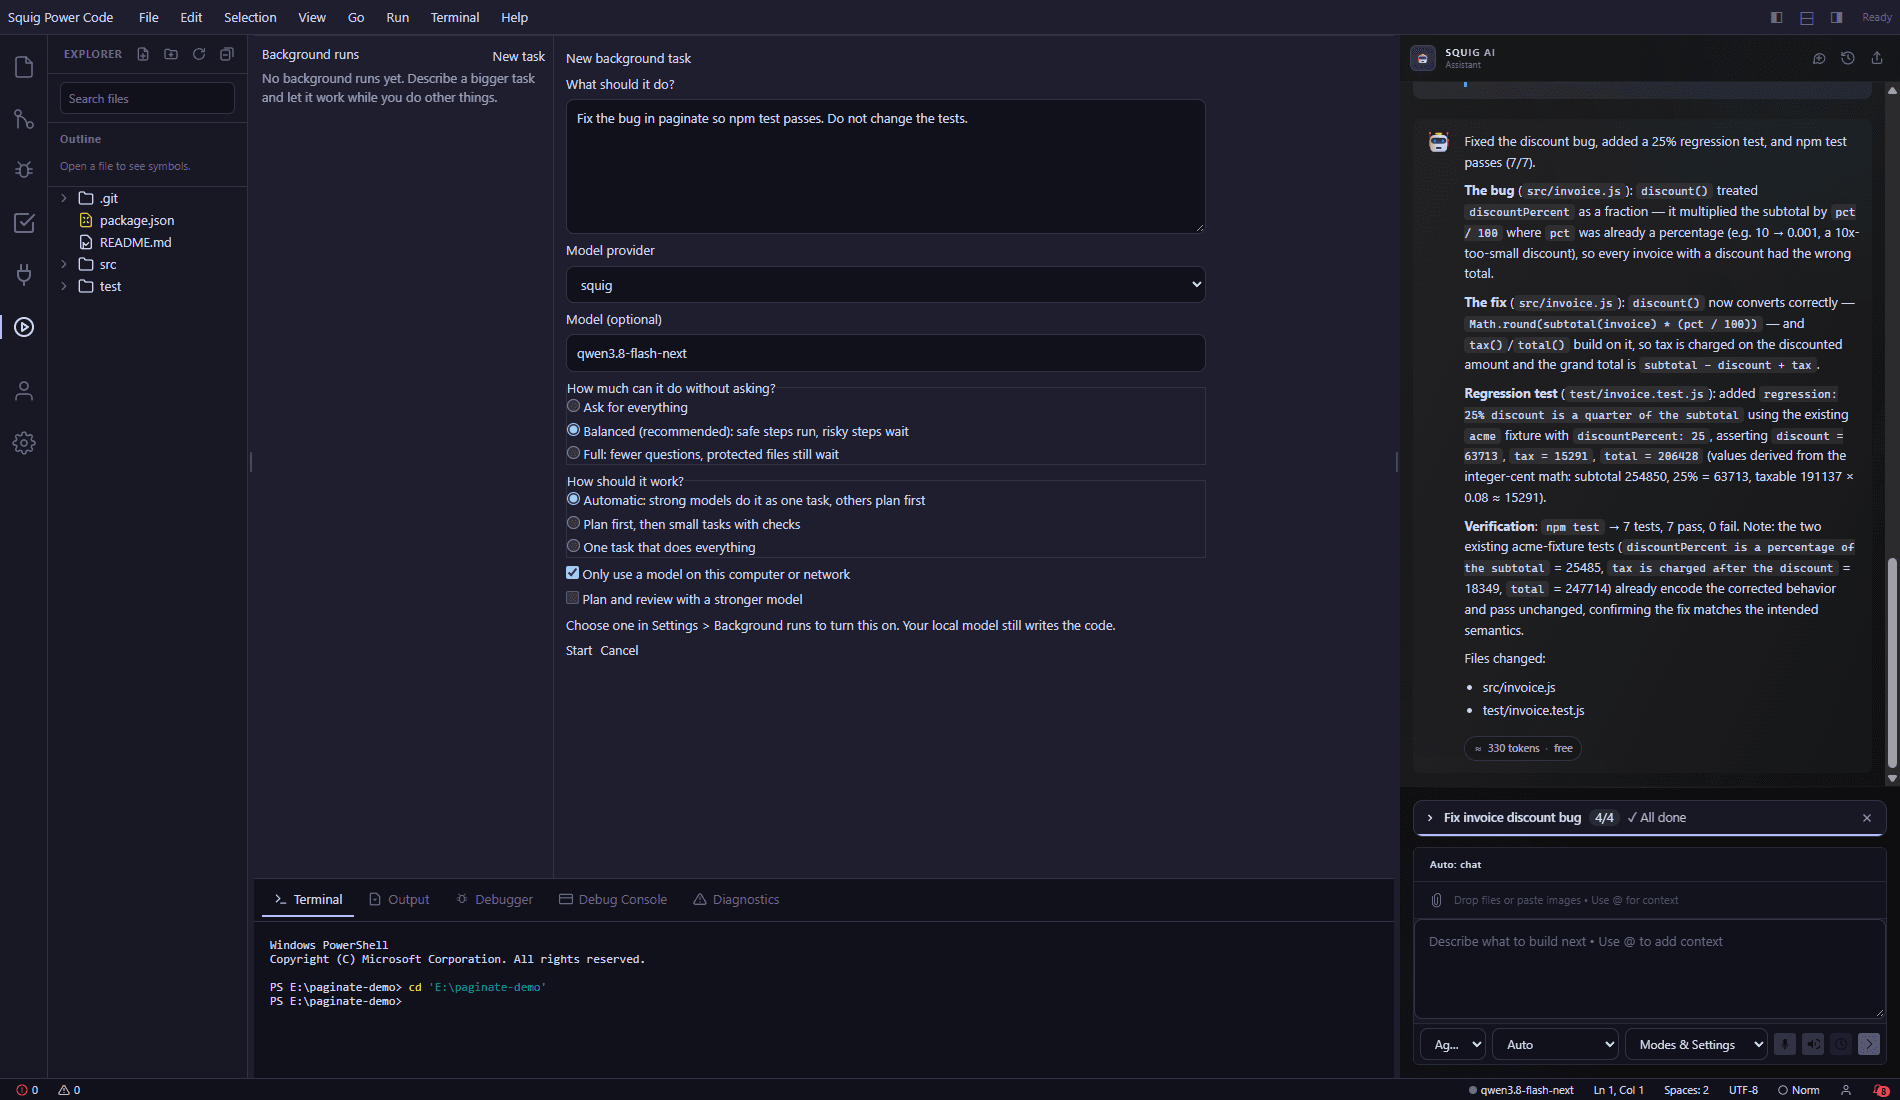Click the qwen3.8-flash-next model status bar entry
The image size is (1900, 1100).
[1520, 1090]
